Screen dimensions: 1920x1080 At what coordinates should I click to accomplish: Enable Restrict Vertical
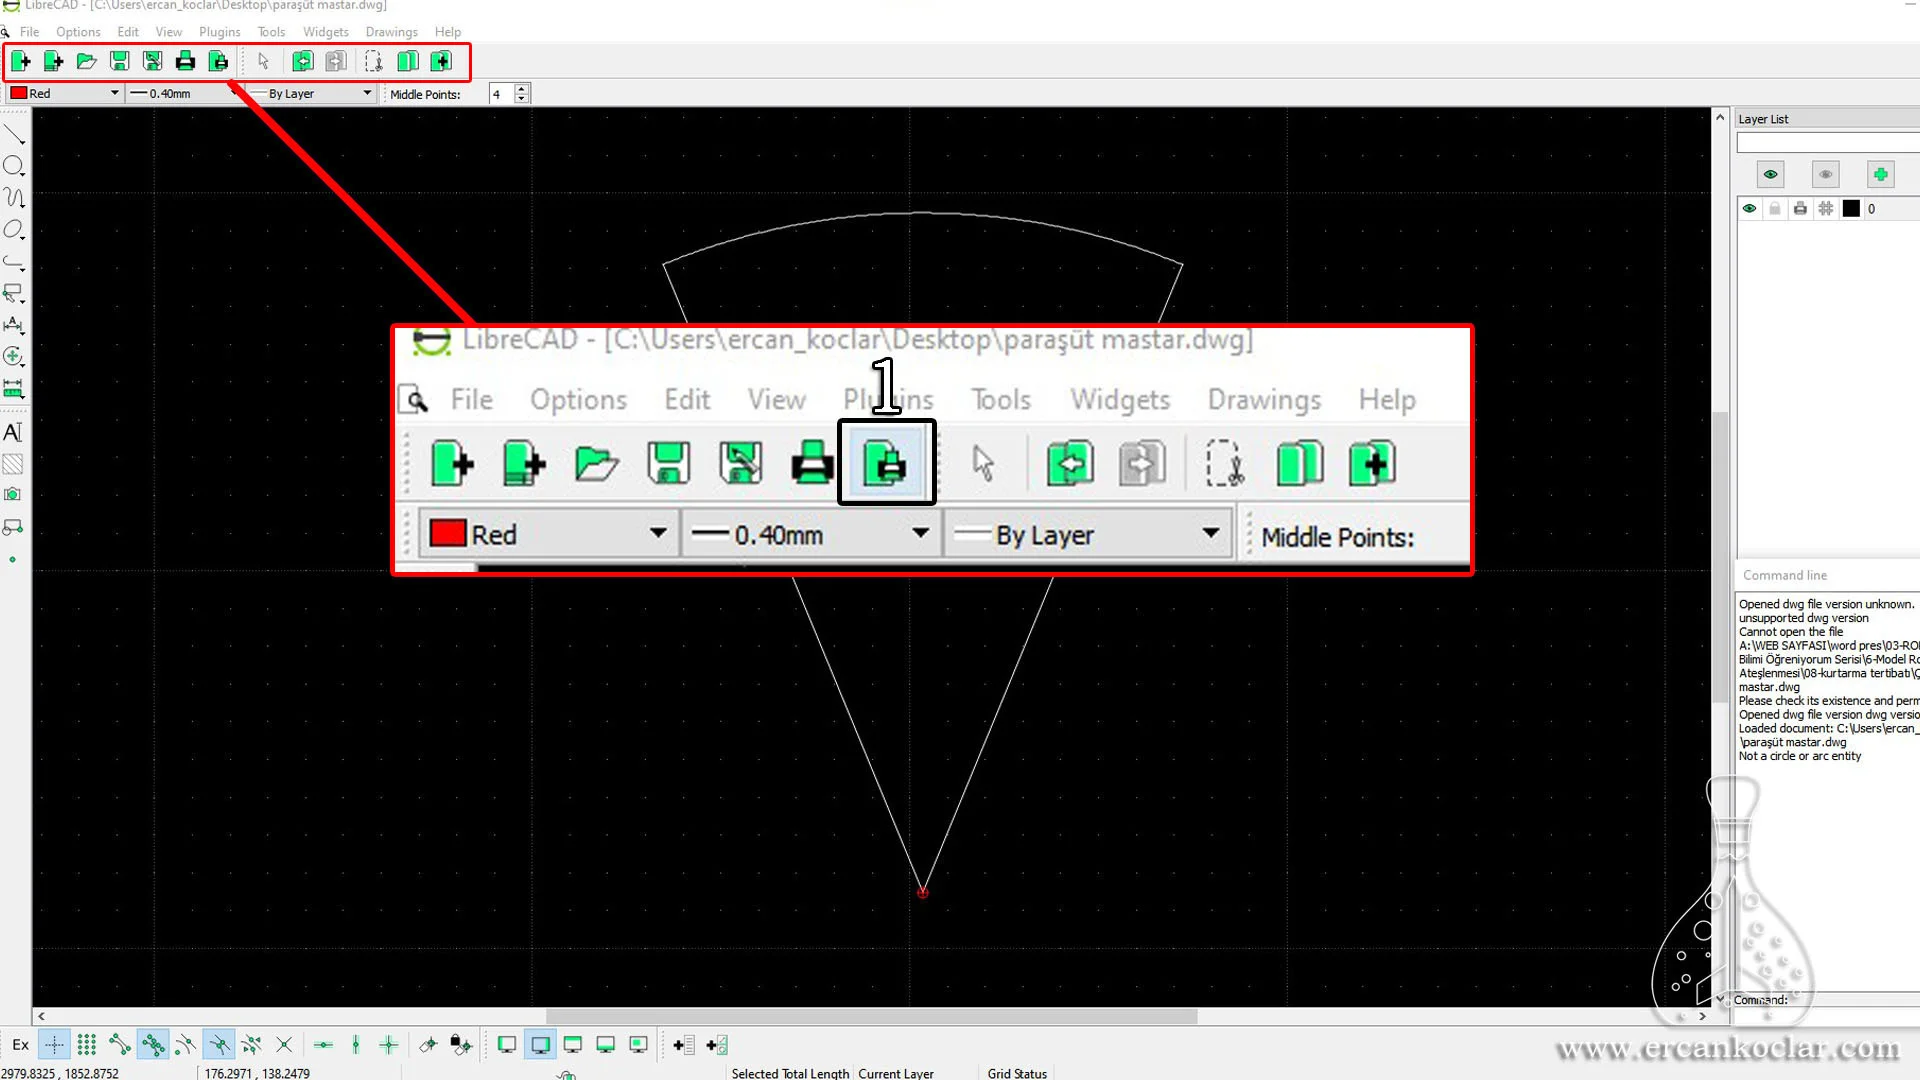pyautogui.click(x=356, y=1045)
